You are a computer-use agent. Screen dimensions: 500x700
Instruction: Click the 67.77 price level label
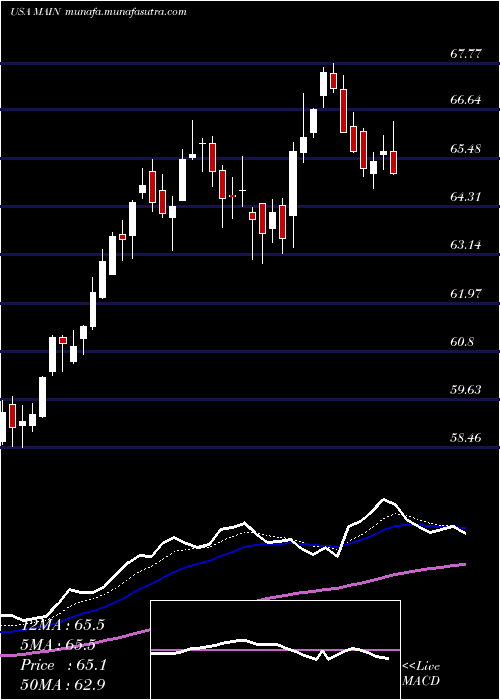pos(466,54)
